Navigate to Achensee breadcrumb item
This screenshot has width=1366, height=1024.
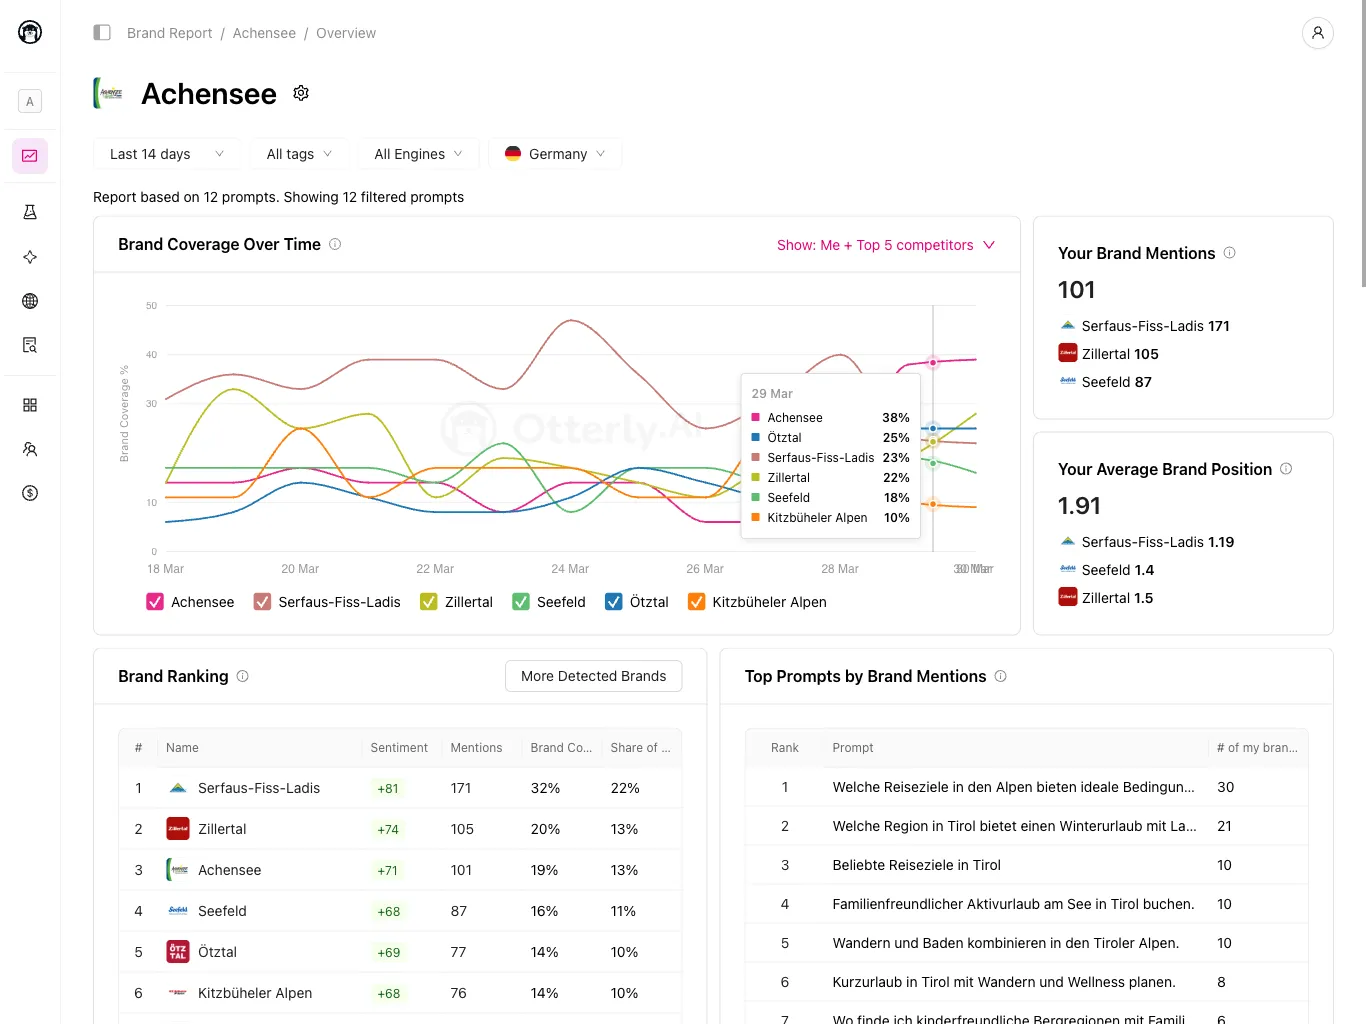pyautogui.click(x=264, y=33)
